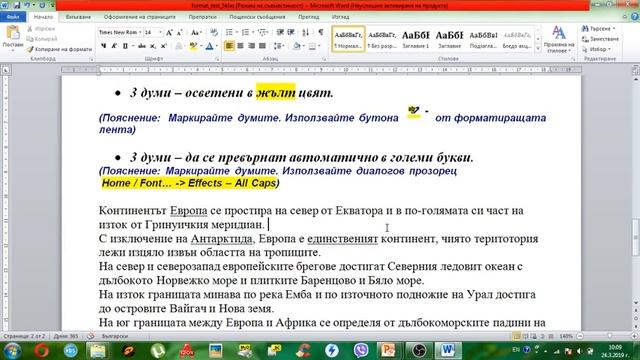Click the vertical scrollbar thumb
Image resolution: width=640 pixels, height=360 pixels.
[x=636, y=238]
